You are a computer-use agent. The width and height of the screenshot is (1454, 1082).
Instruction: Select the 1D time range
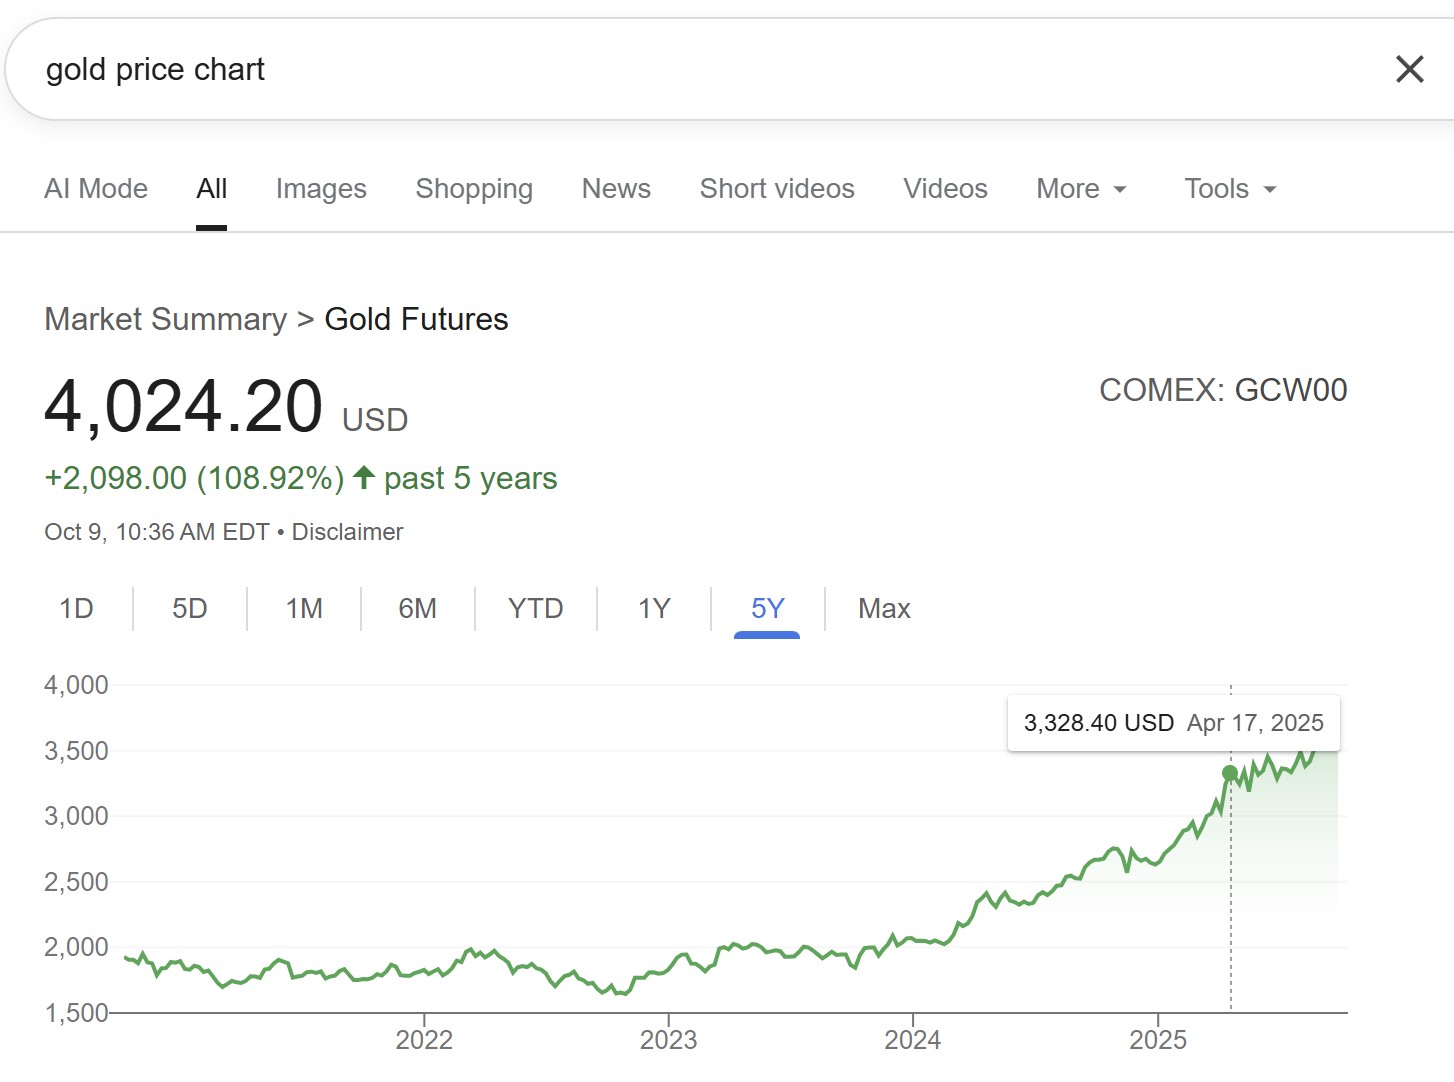(76, 609)
